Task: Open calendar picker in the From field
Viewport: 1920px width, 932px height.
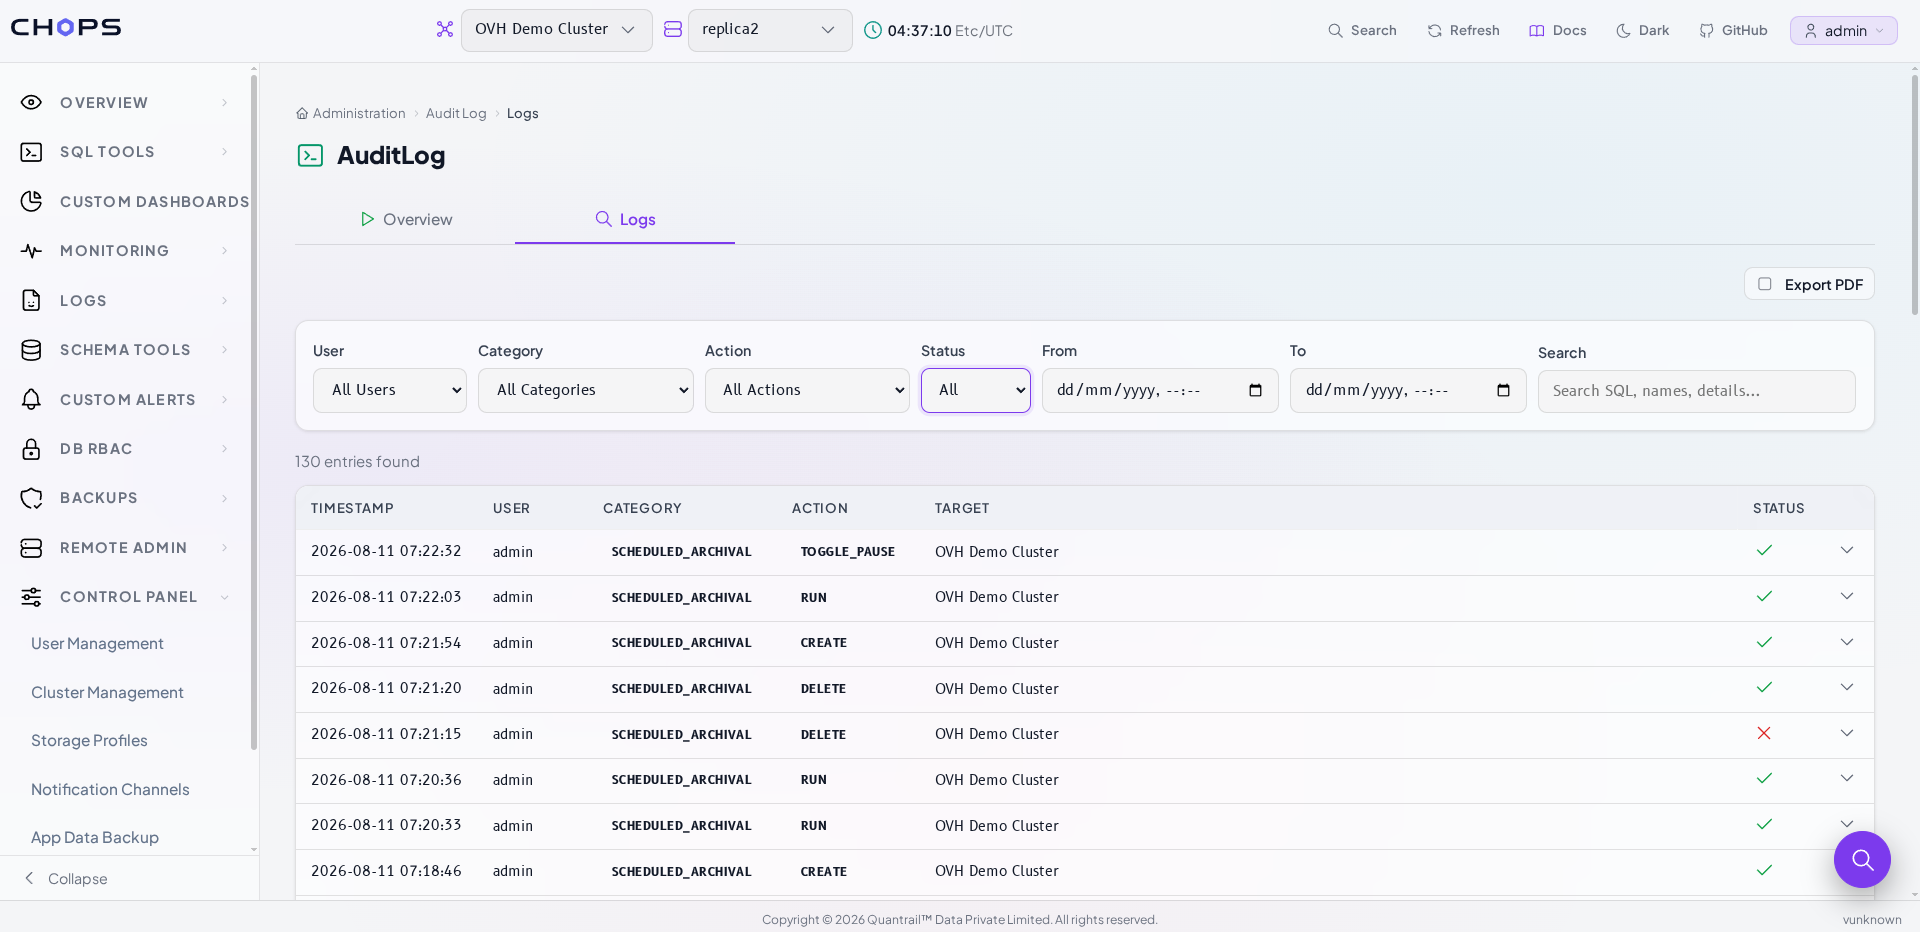Action: point(1256,390)
